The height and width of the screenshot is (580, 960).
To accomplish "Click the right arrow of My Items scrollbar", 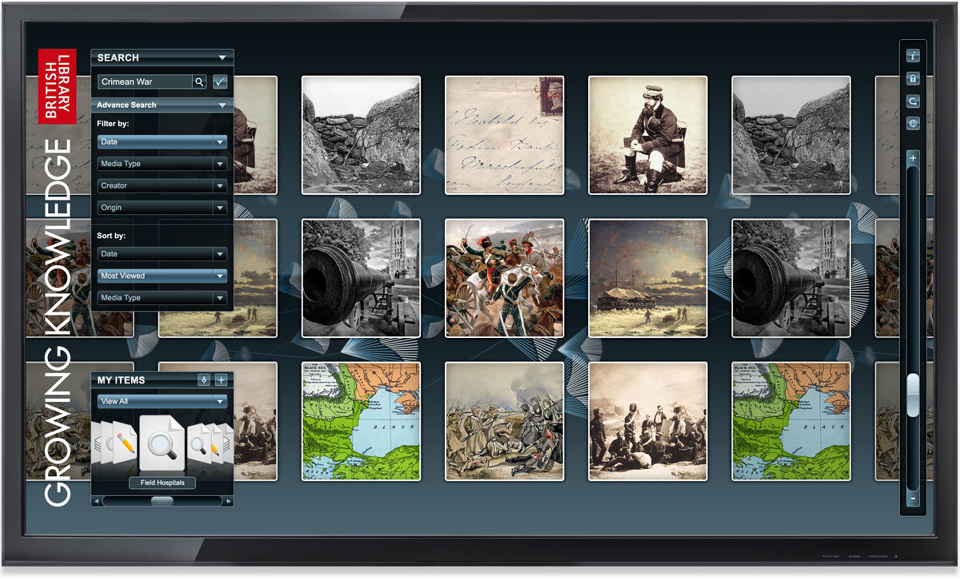I will (x=229, y=500).
